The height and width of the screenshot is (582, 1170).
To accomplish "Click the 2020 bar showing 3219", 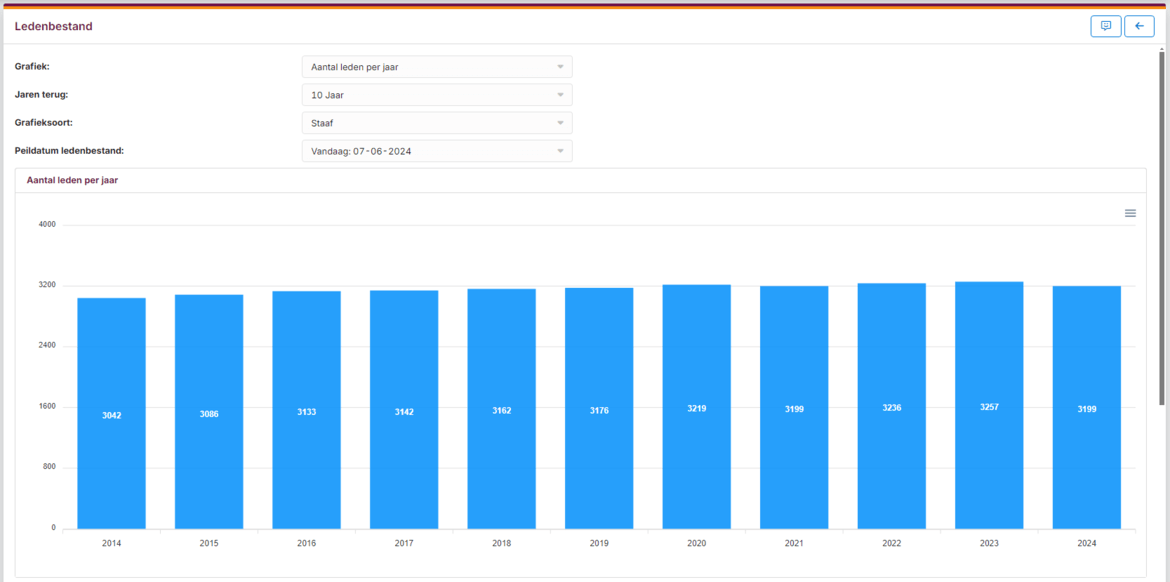I will (697, 407).
